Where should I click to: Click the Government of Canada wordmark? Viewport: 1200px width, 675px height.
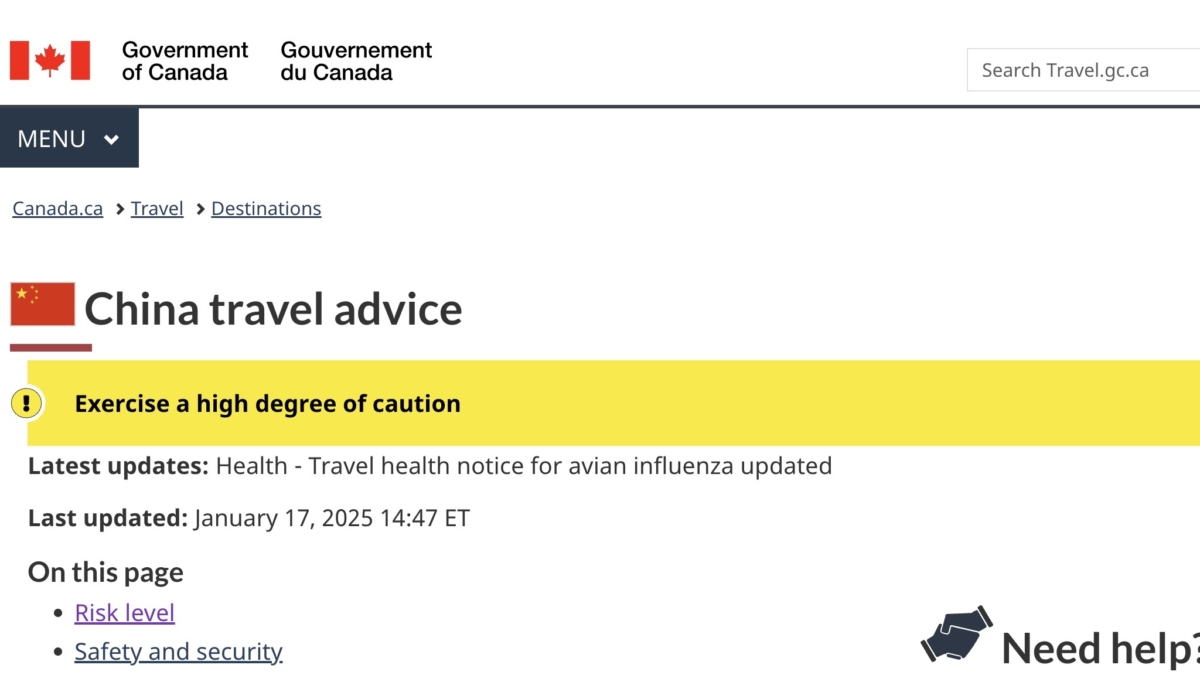click(x=185, y=61)
